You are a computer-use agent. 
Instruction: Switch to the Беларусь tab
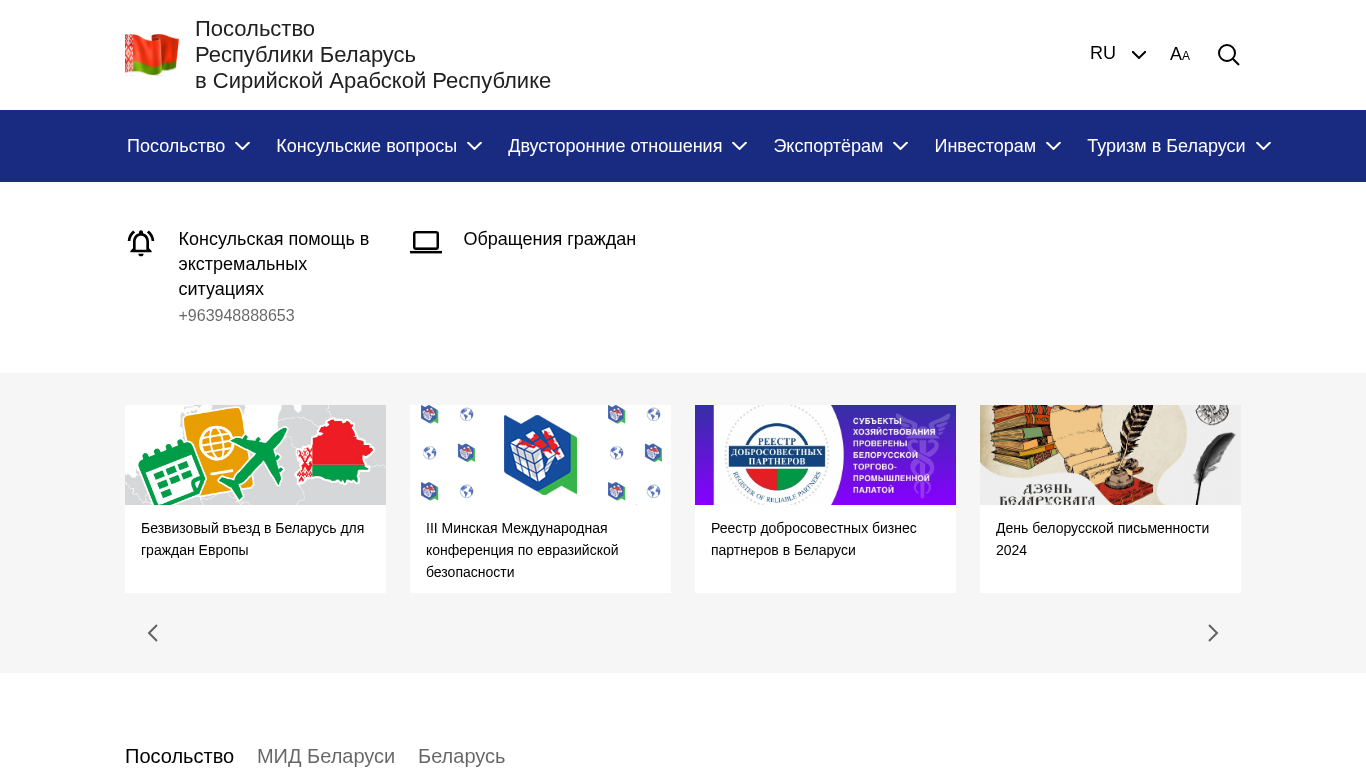pyautogui.click(x=461, y=756)
